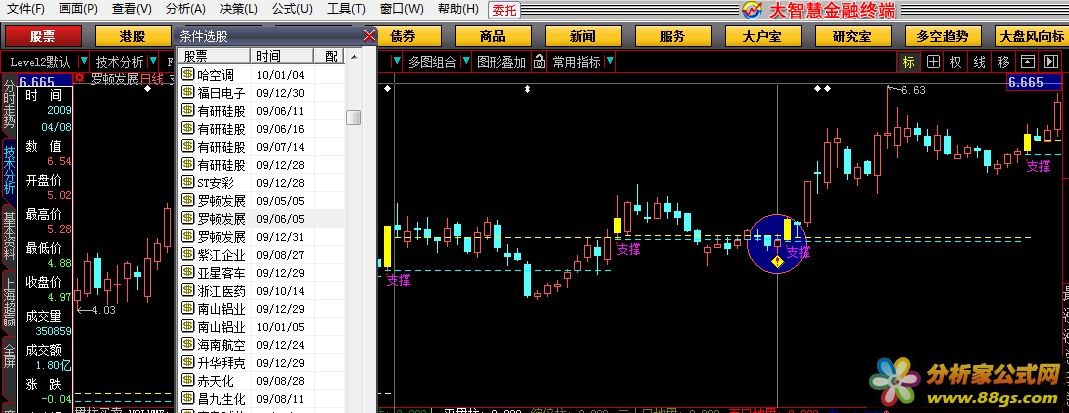This screenshot has width=1069, height=413.
Task: Click the stock icon beside 赤天化
Action: (x=187, y=380)
